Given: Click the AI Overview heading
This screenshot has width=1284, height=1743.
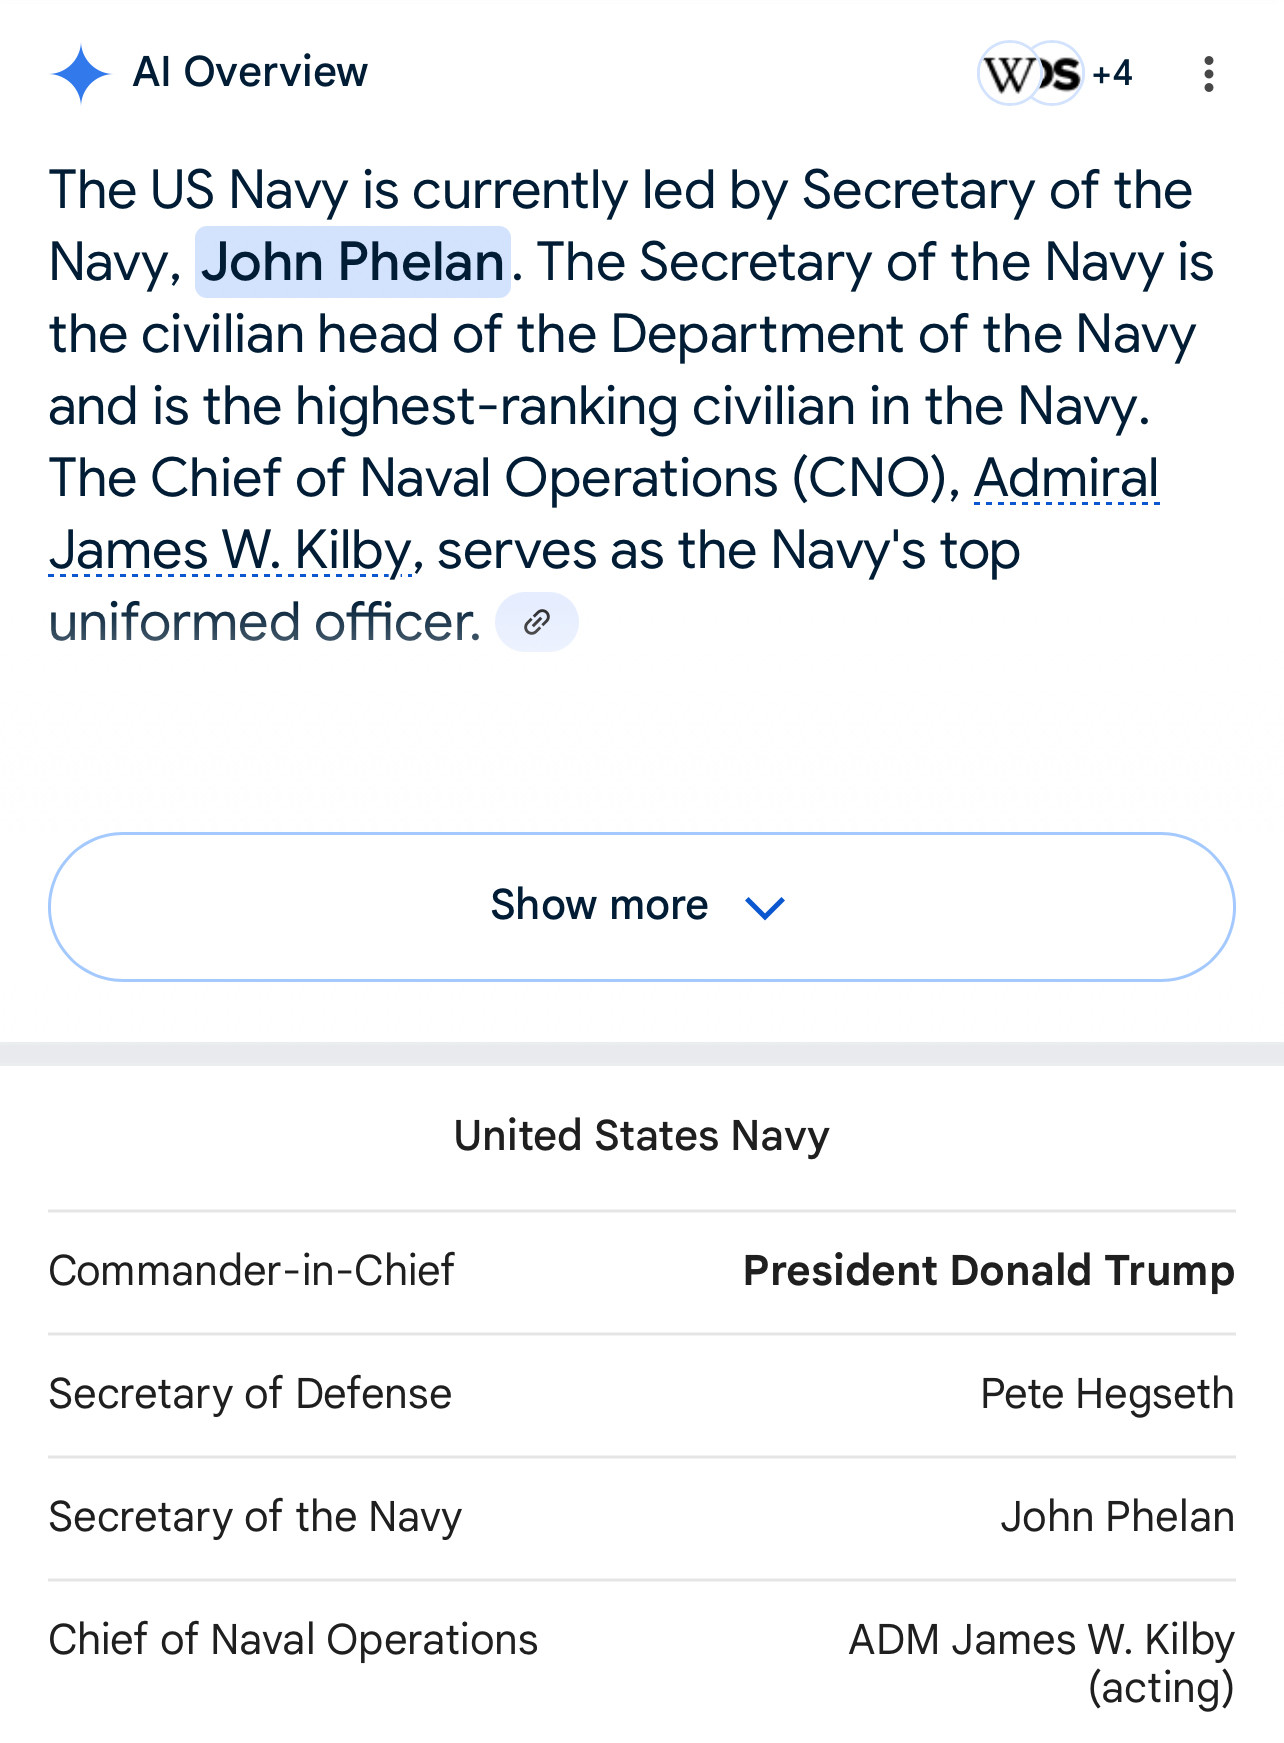Looking at the screenshot, I should pos(250,73).
